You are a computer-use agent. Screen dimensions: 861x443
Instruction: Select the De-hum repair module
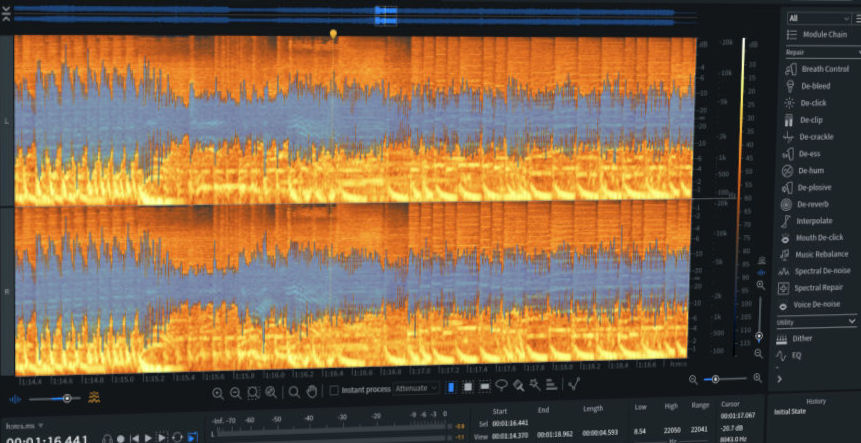810,170
